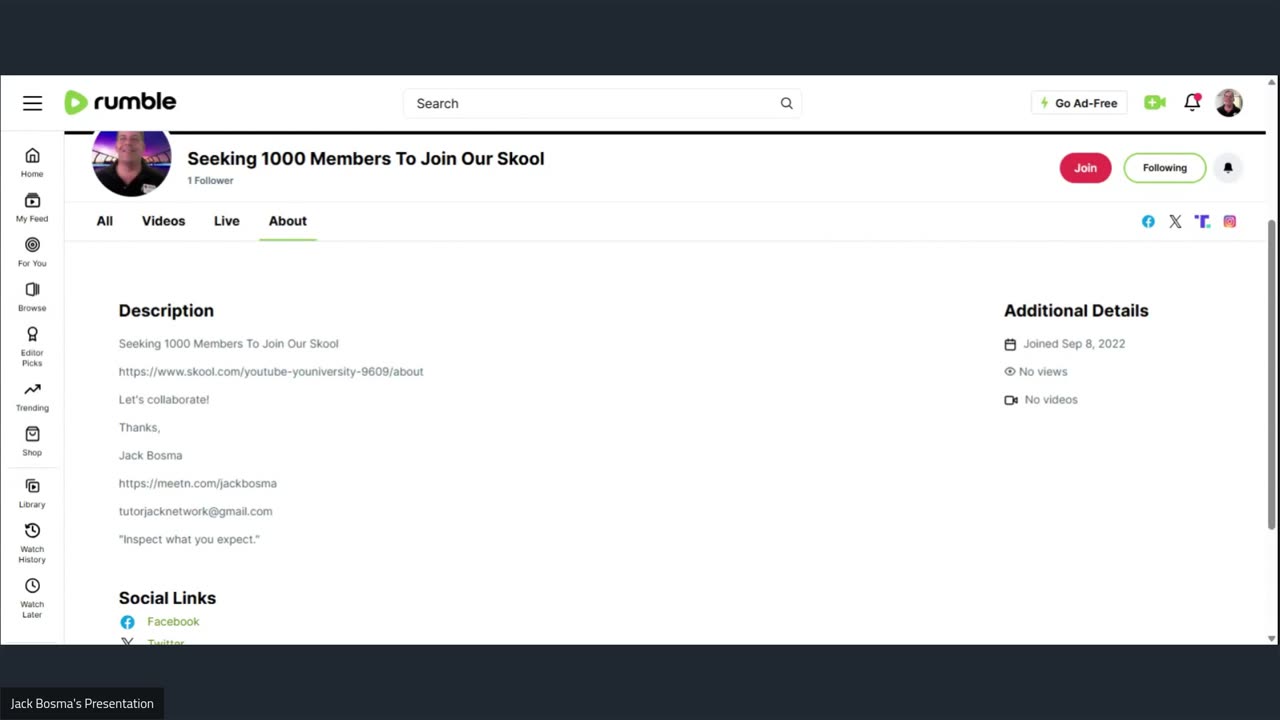This screenshot has height=720, width=1280.
Task: Click the Facebook icon beside the tabs
Action: point(1148,222)
